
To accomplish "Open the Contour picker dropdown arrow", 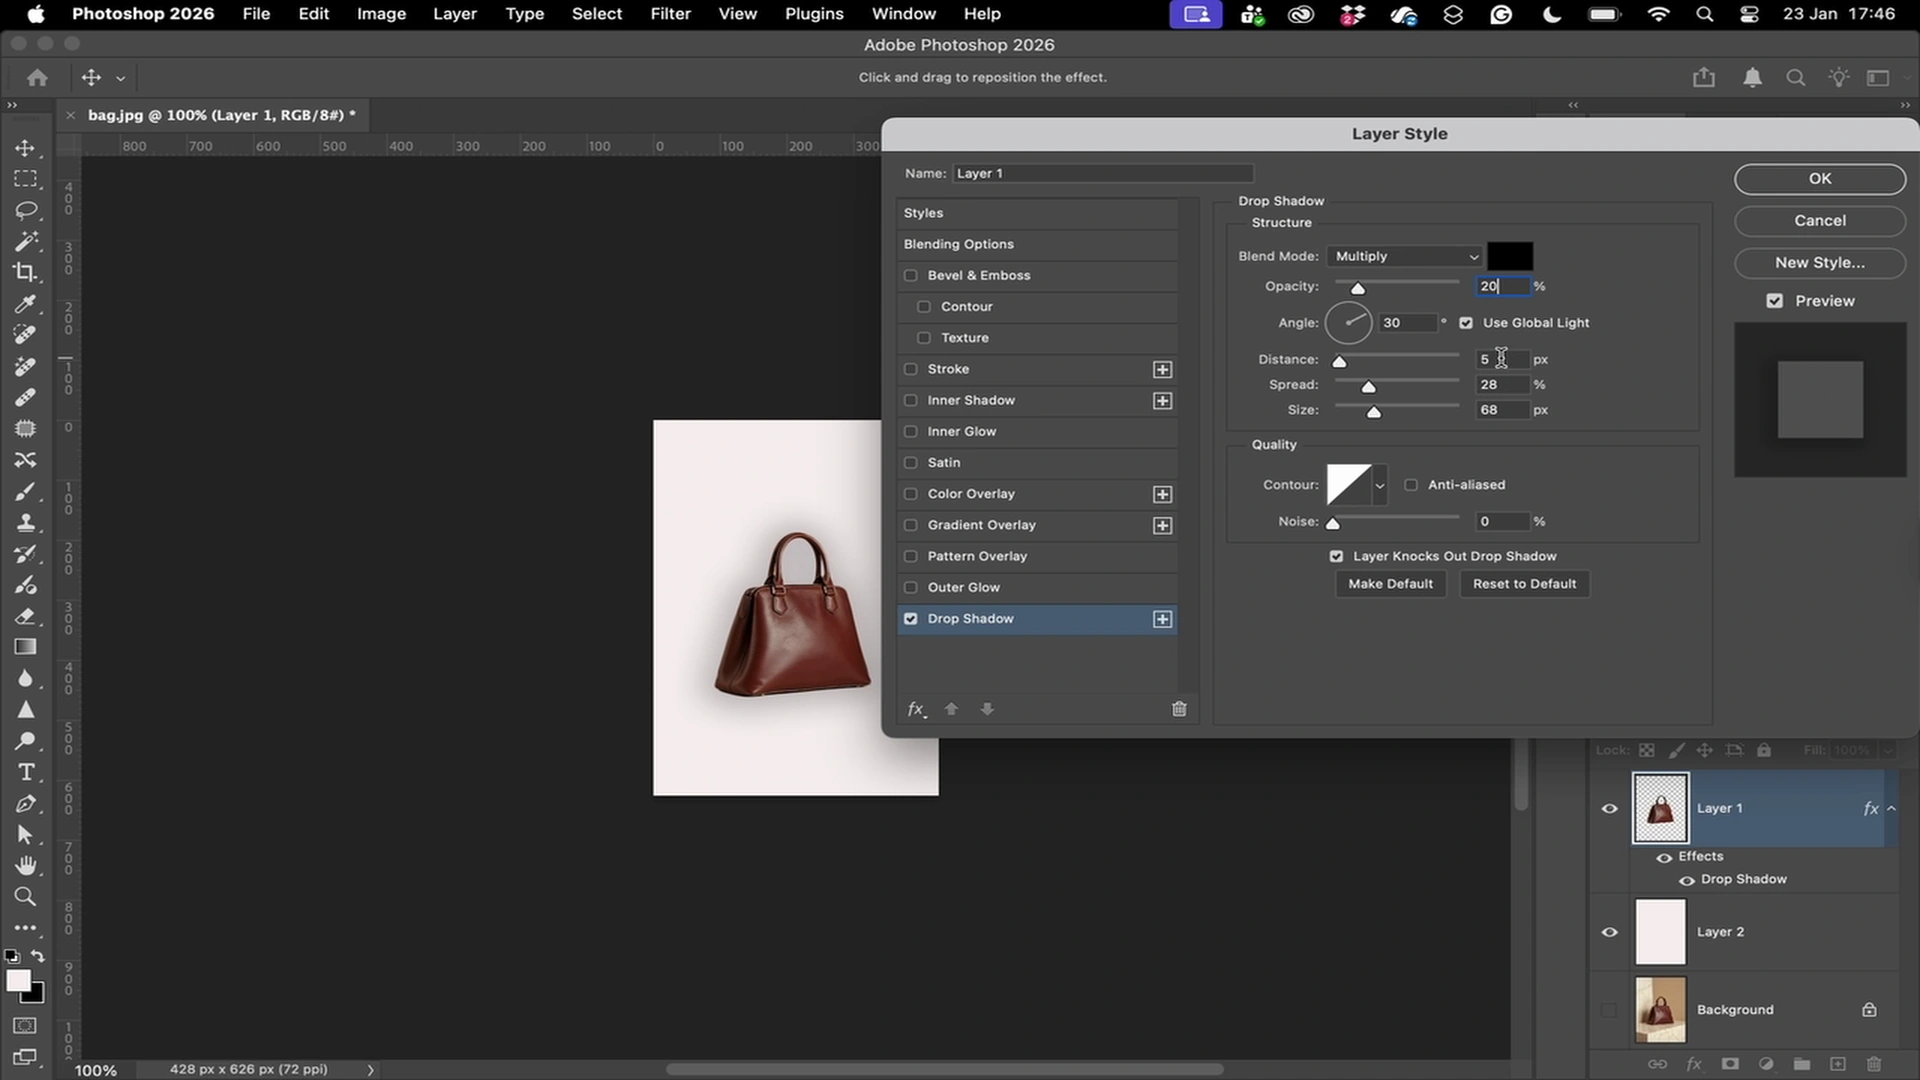I will [x=1380, y=486].
